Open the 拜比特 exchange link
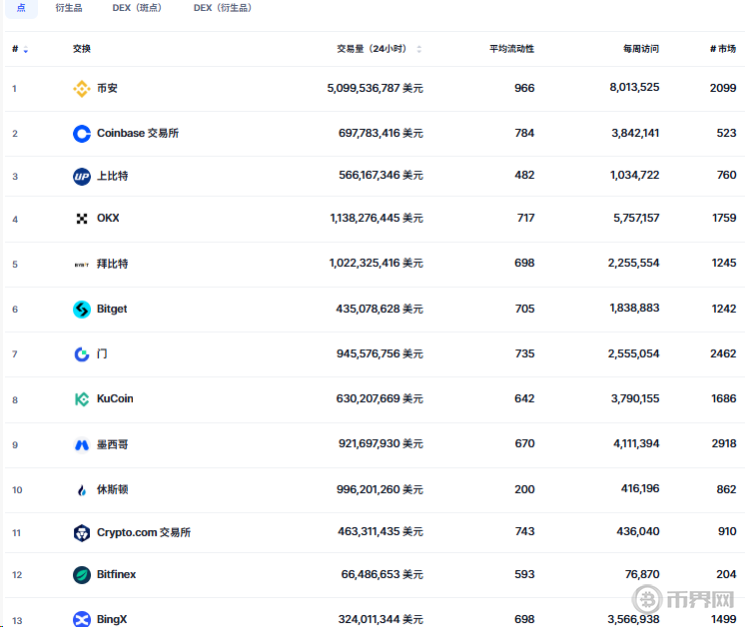The image size is (745, 627). [x=113, y=264]
